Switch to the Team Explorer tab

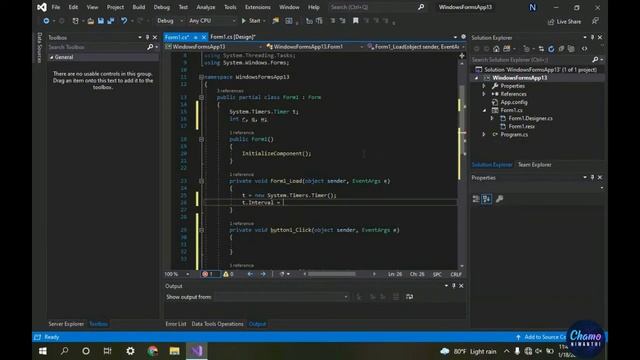point(535,164)
